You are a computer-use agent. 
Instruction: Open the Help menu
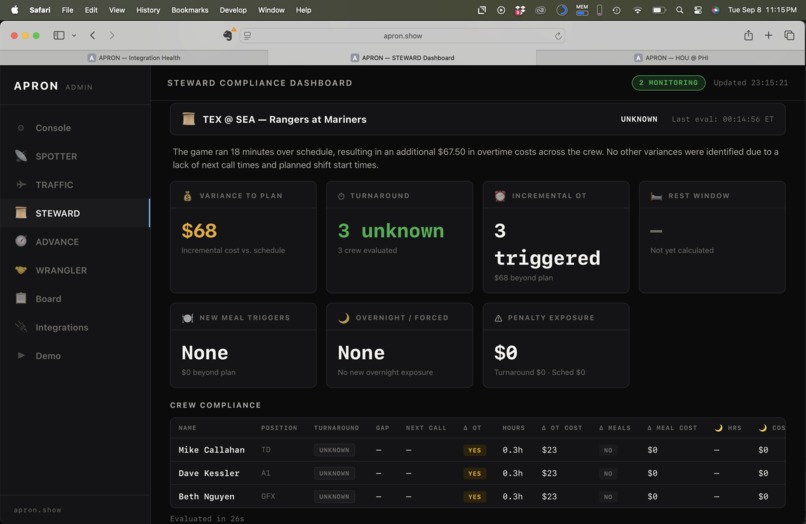click(303, 10)
